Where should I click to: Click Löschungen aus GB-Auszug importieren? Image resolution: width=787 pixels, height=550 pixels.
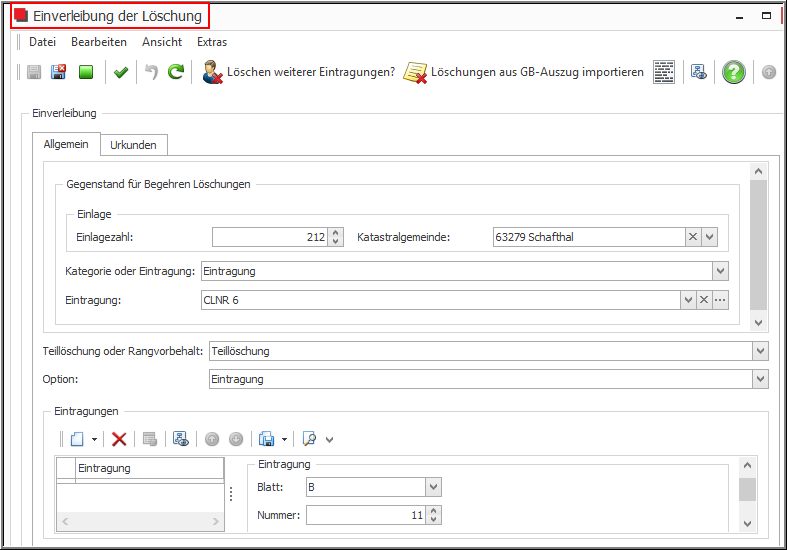tap(523, 72)
